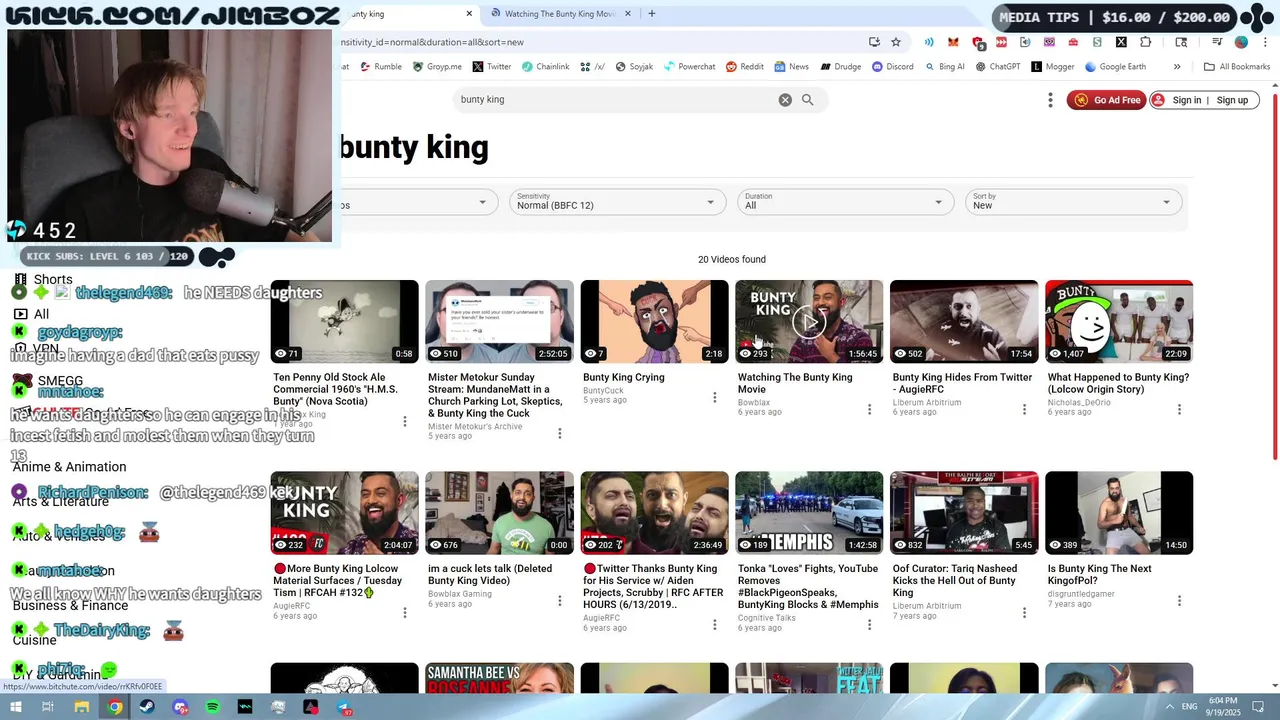
Task: Open options for Mister Metokur Sunday Stream video
Action: 559,433
